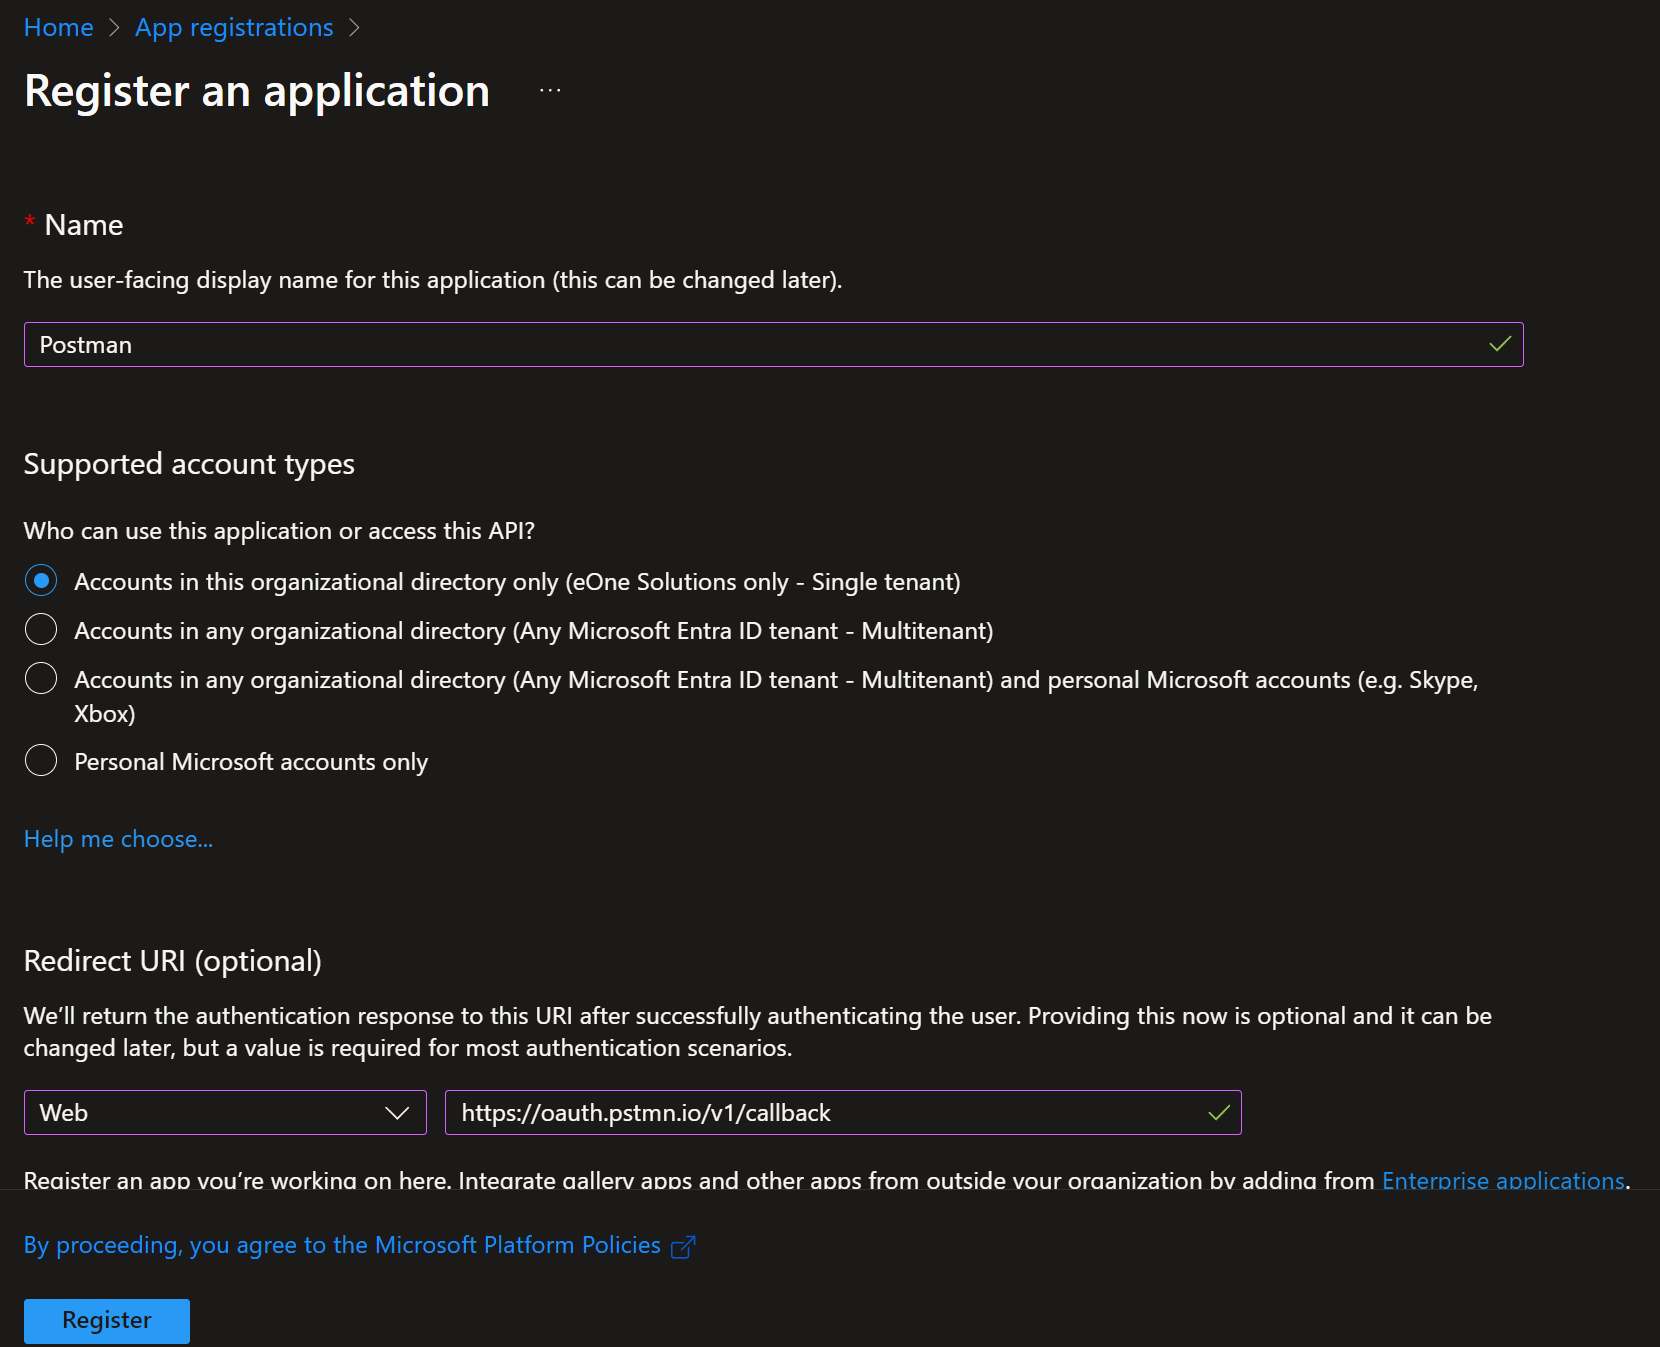Click the redirect URI input field
Viewport: 1660px width, 1347px height.
[843, 1112]
